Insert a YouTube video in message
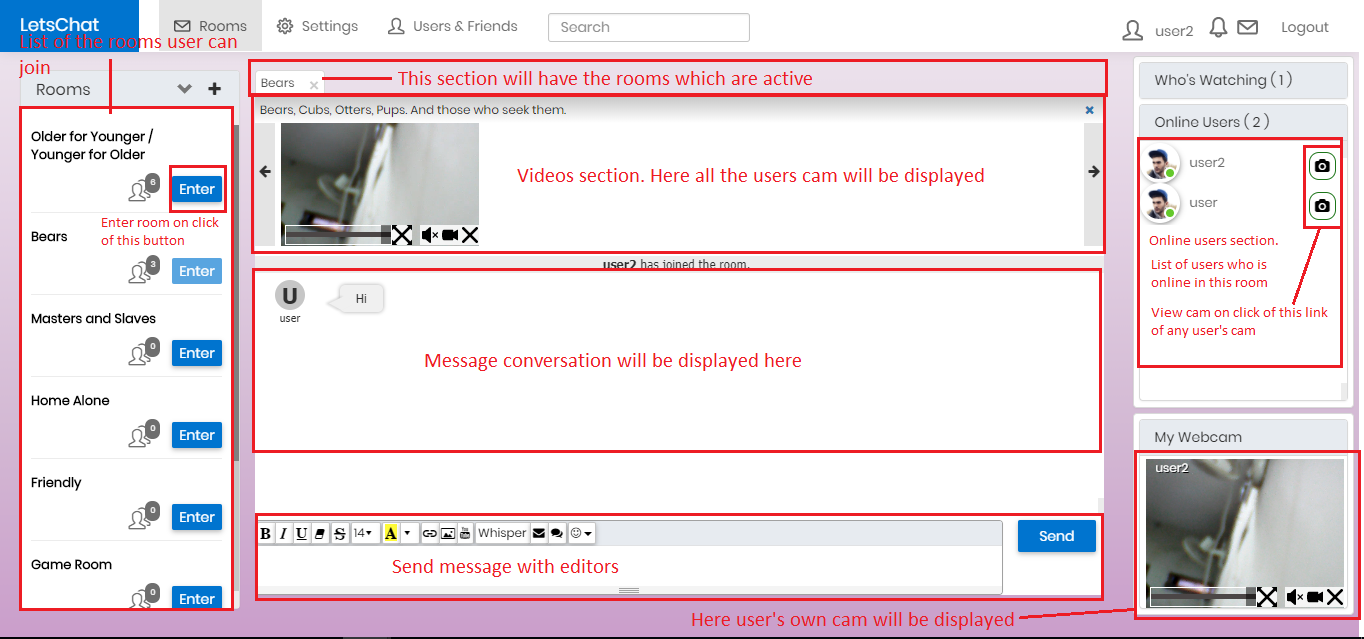This screenshot has width=1364, height=639. (x=465, y=534)
